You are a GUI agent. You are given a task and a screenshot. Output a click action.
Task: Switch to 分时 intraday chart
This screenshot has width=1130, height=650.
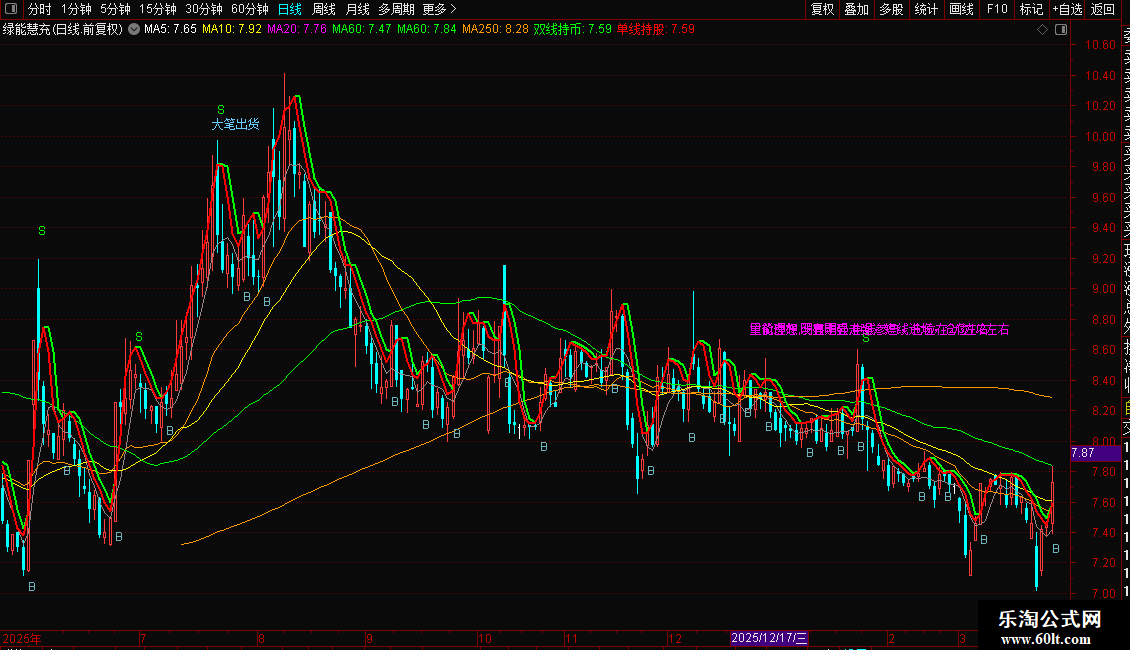click(40, 9)
